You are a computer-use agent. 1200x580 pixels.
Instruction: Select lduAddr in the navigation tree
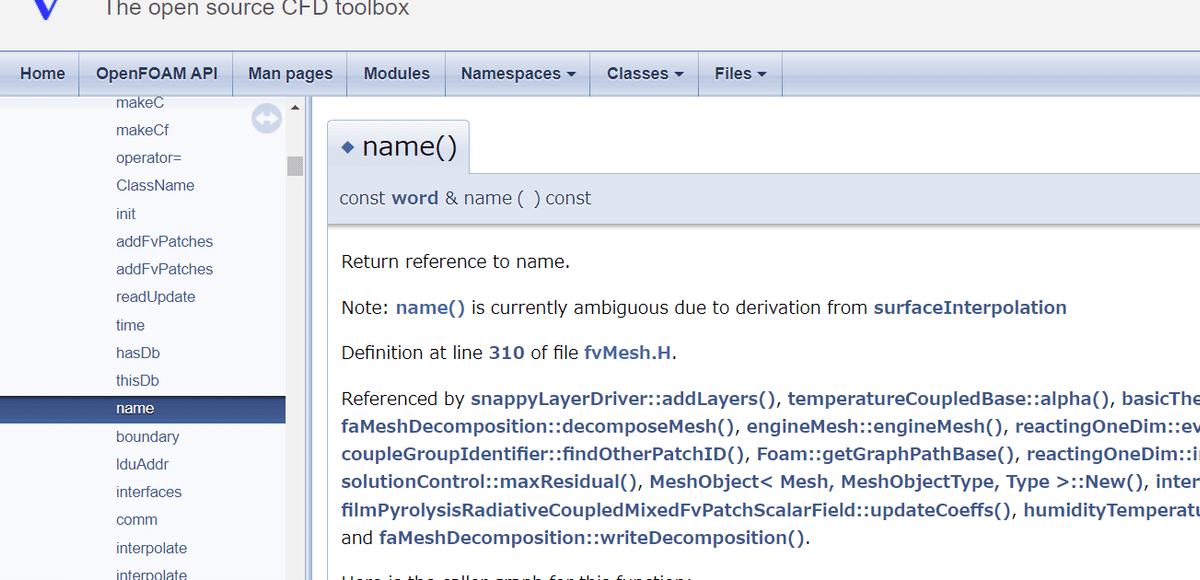pos(142,464)
